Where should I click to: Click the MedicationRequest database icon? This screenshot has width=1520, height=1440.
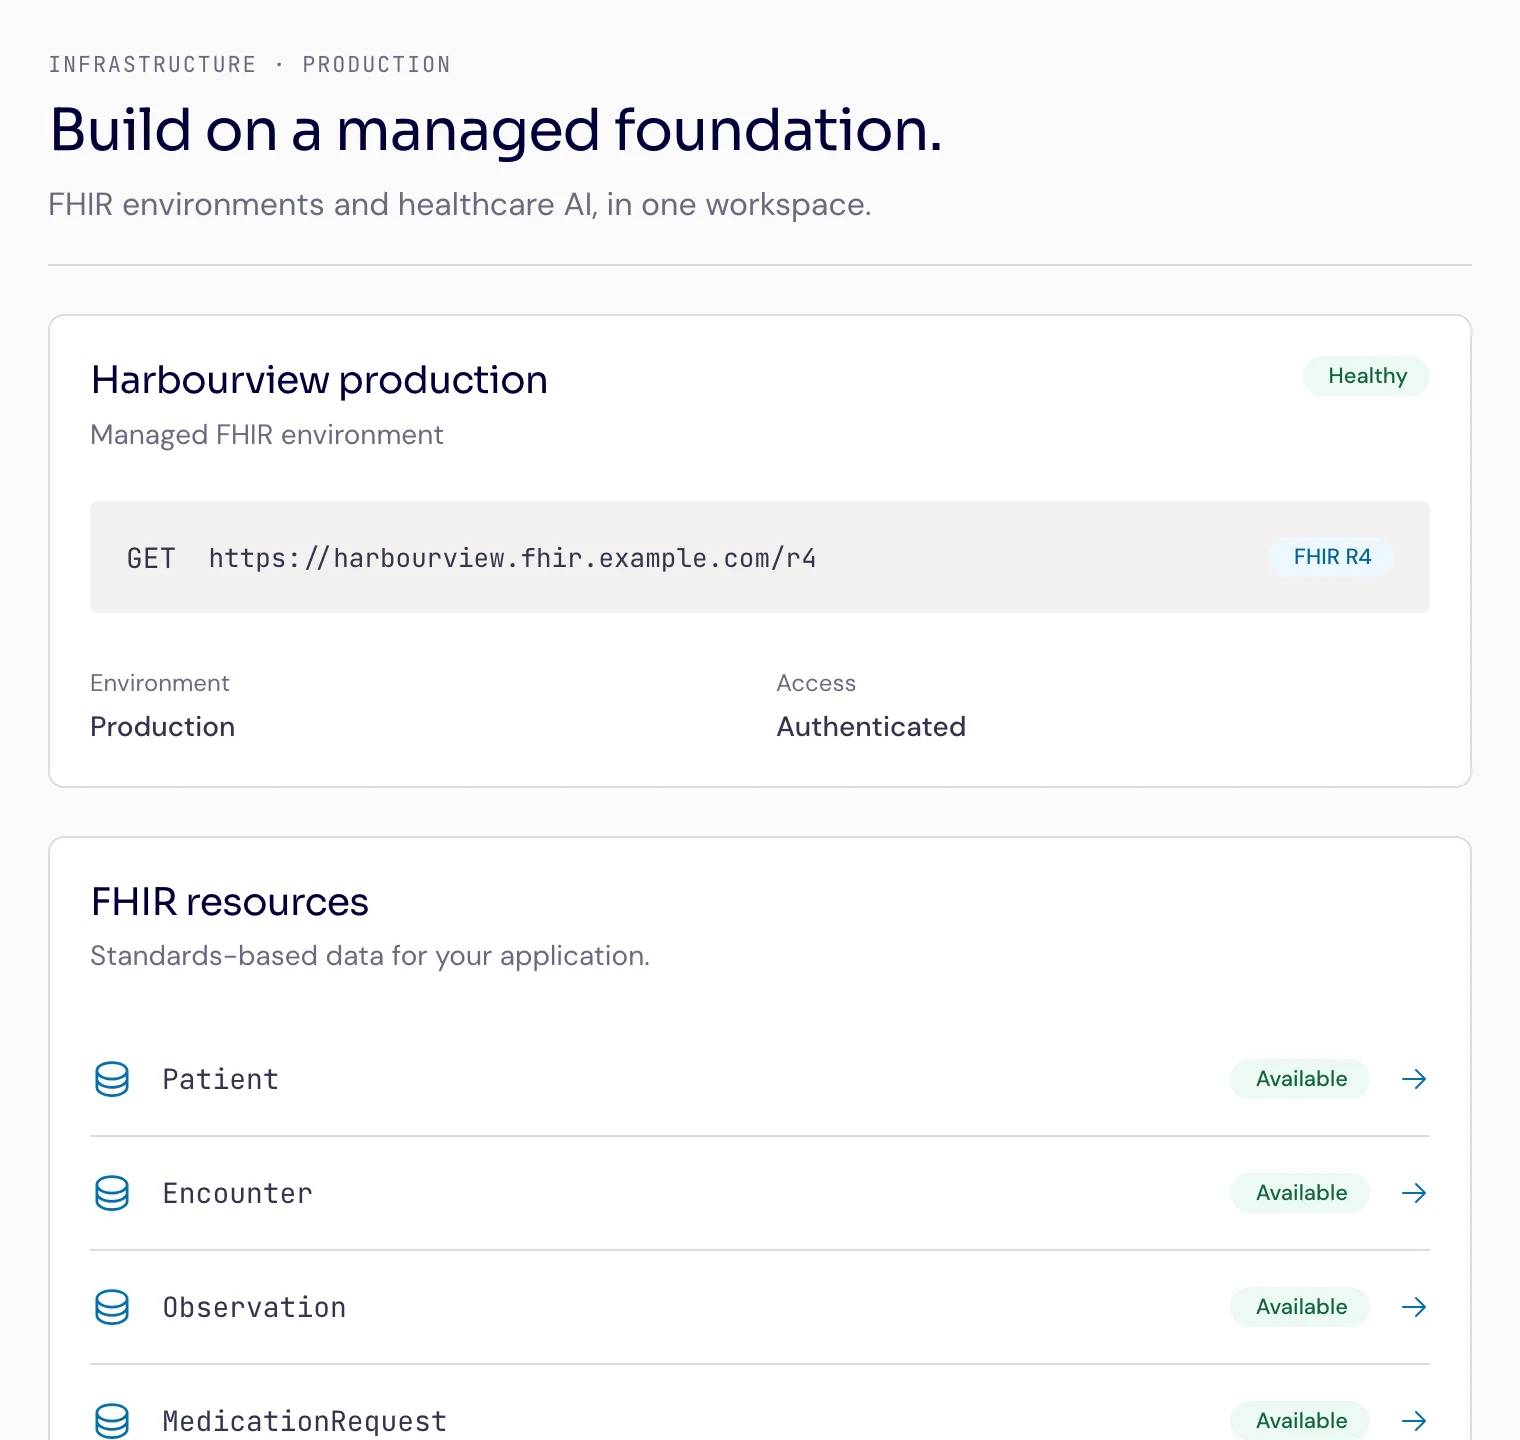(x=112, y=1421)
